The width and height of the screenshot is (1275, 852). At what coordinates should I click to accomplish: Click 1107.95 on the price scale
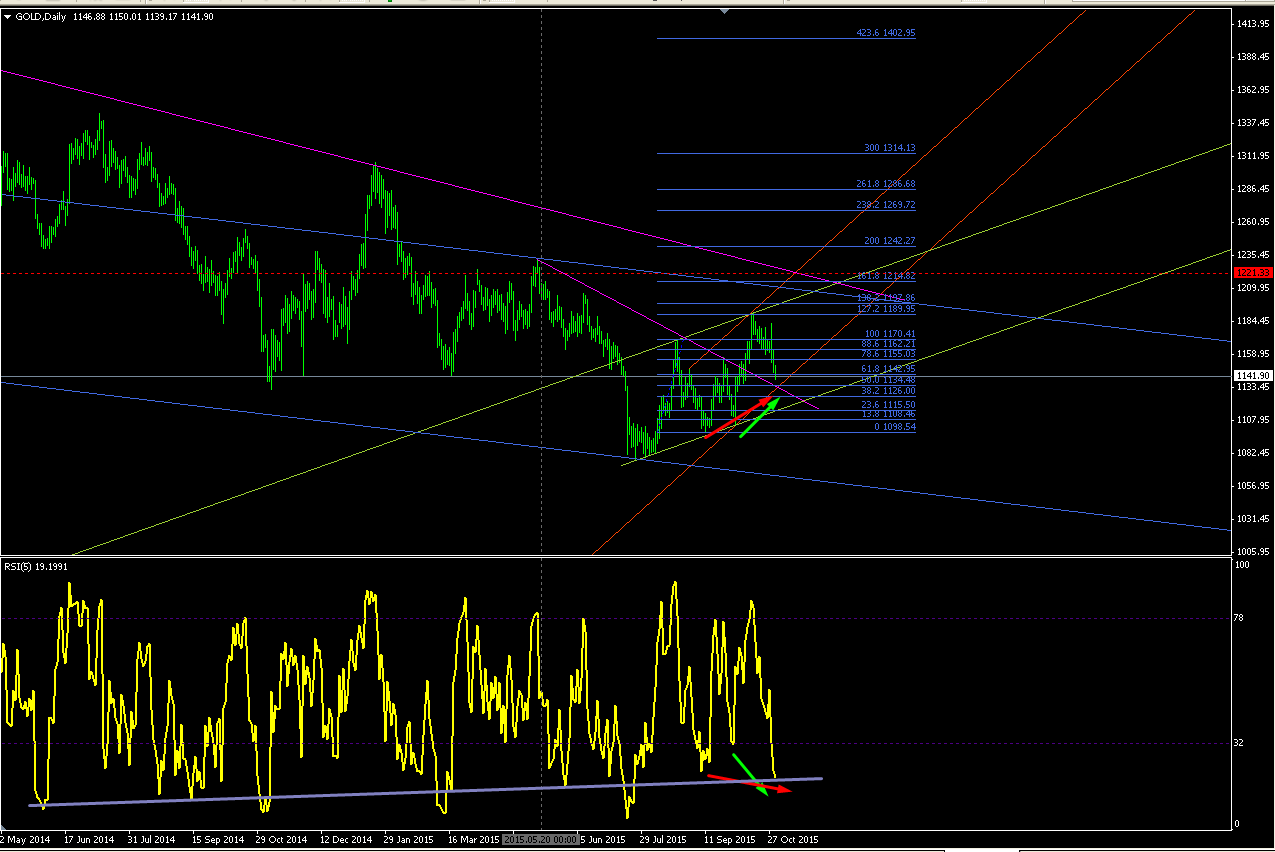point(1253,420)
